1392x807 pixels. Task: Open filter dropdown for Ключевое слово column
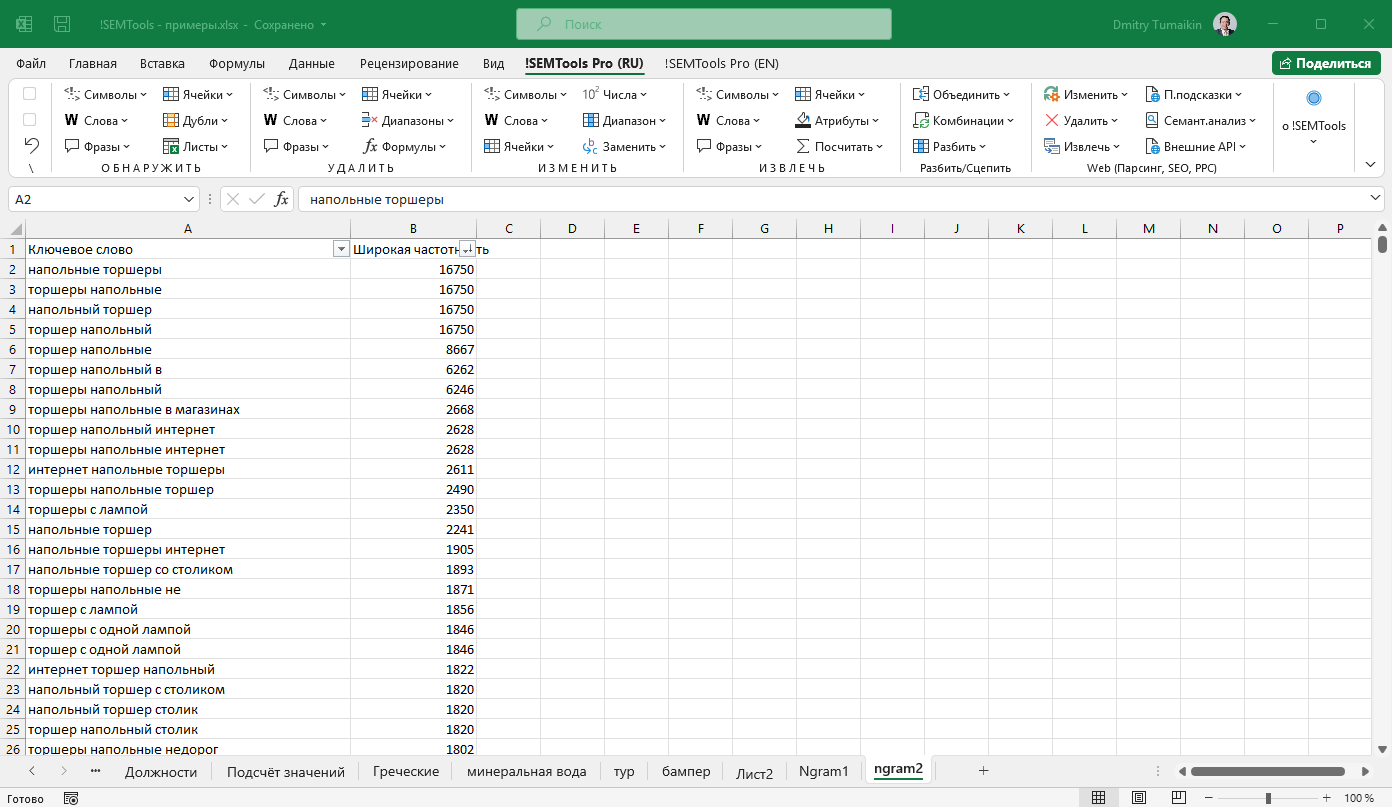[x=340, y=249]
